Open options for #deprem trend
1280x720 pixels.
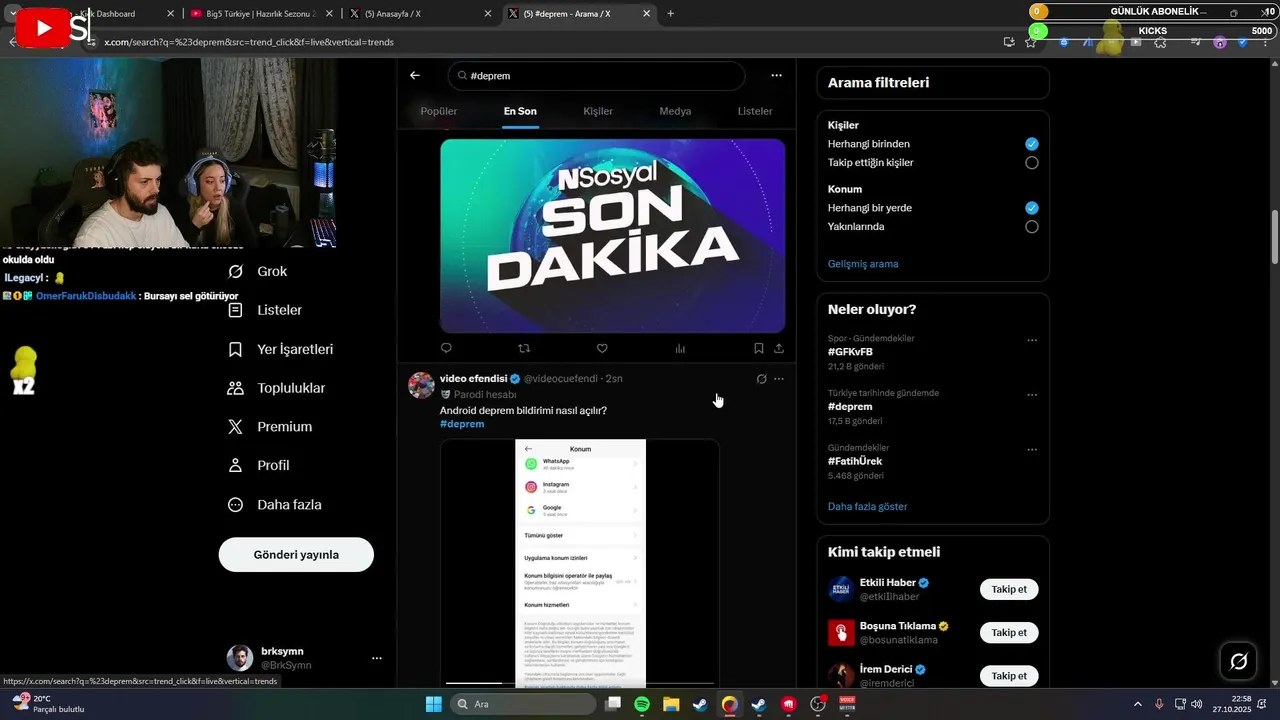point(1032,394)
